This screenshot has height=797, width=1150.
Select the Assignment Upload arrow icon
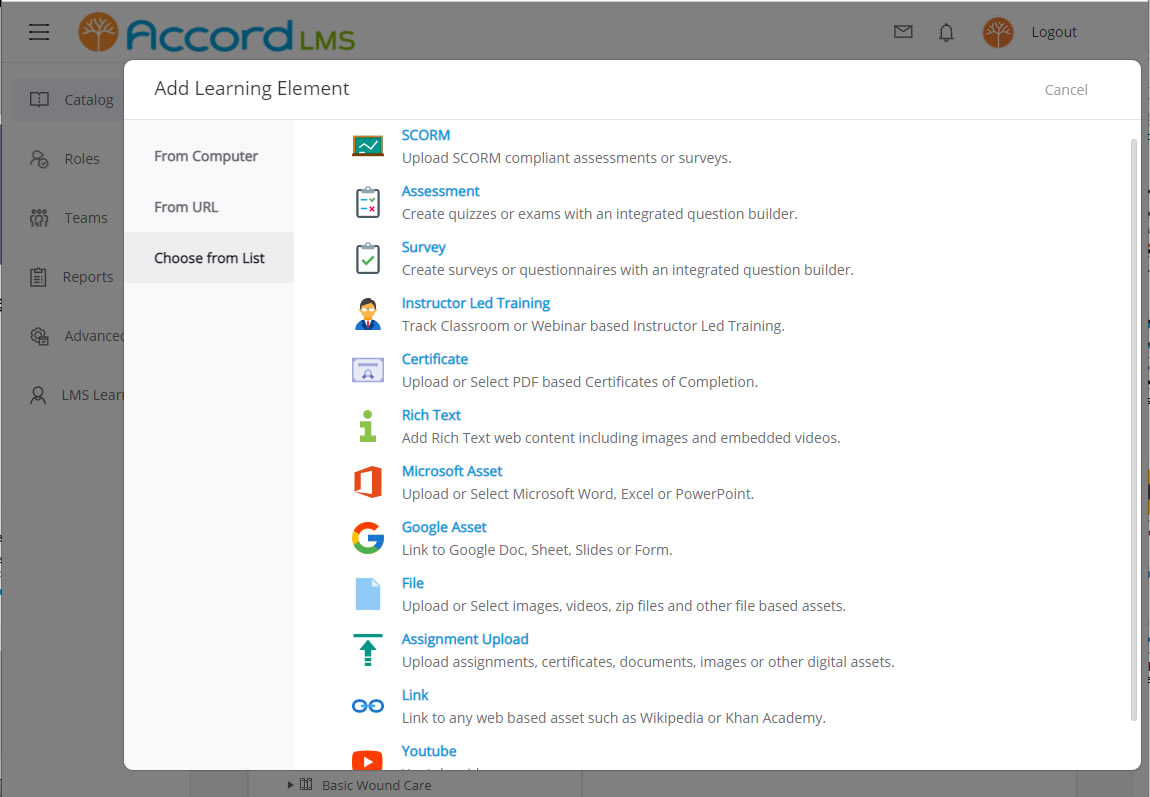pos(367,649)
